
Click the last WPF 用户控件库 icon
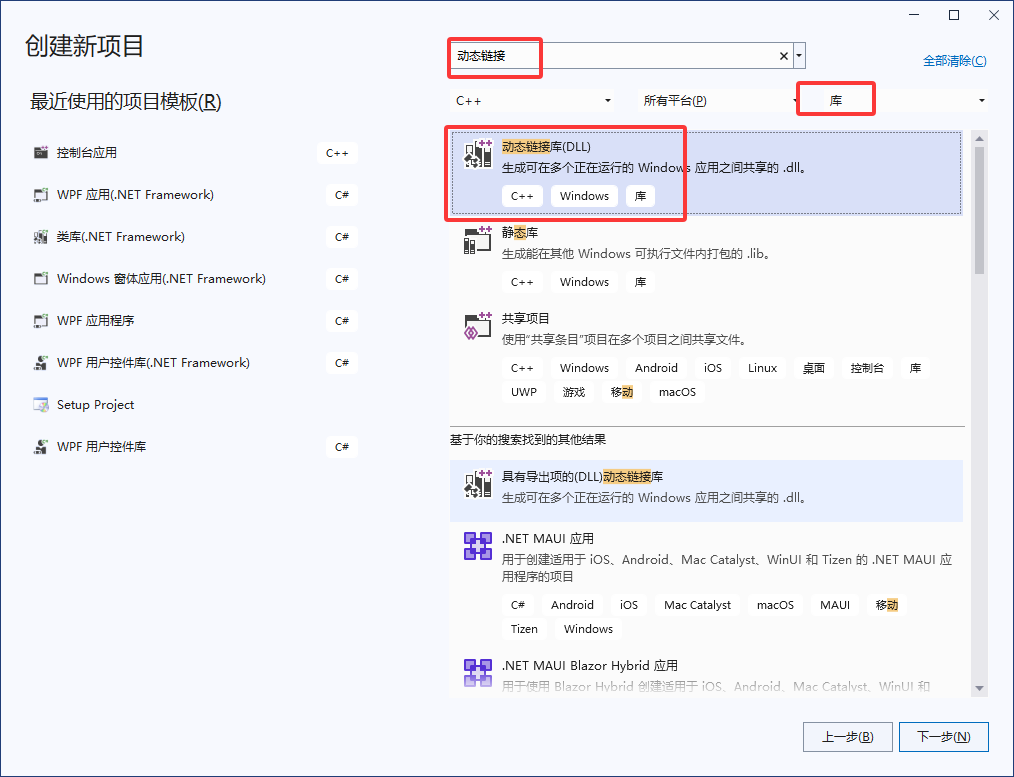[x=41, y=447]
